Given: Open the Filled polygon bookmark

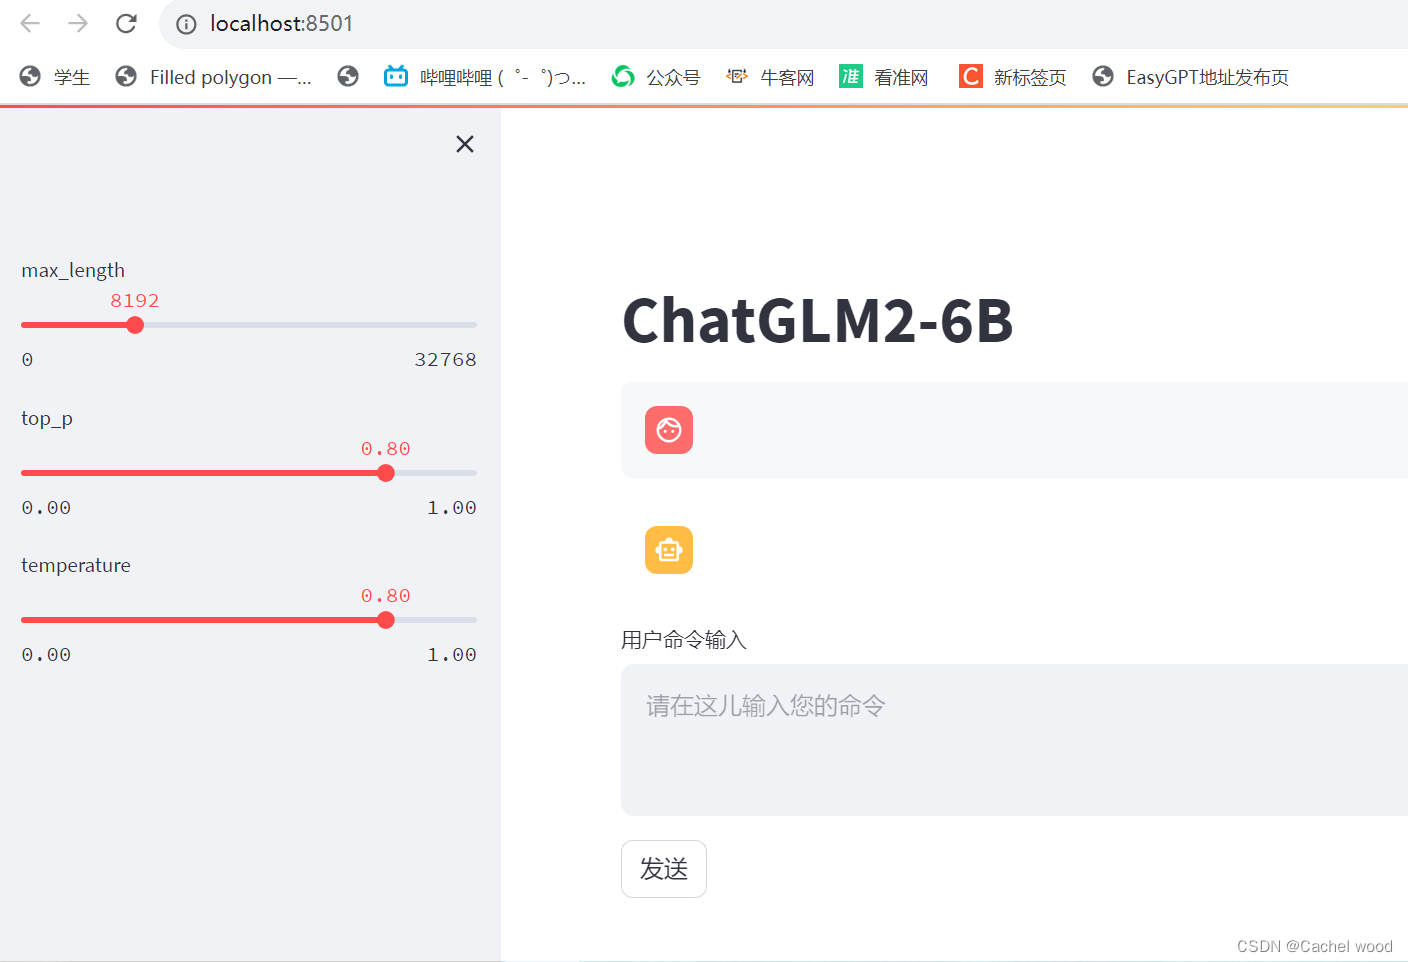Looking at the screenshot, I should click(x=213, y=76).
